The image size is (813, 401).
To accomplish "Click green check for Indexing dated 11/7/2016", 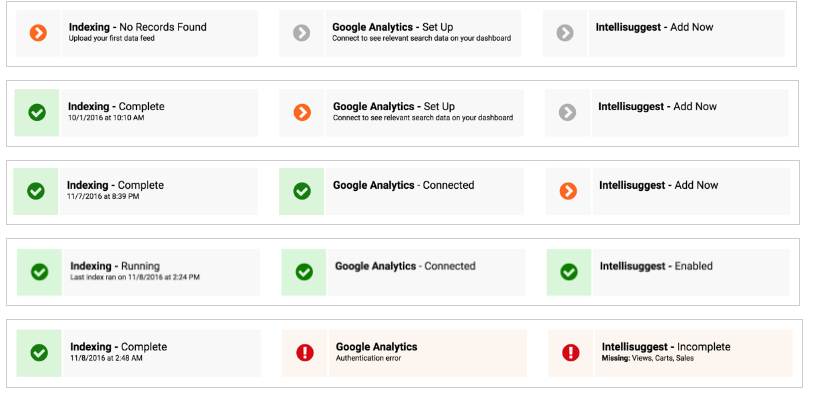I will (36, 191).
